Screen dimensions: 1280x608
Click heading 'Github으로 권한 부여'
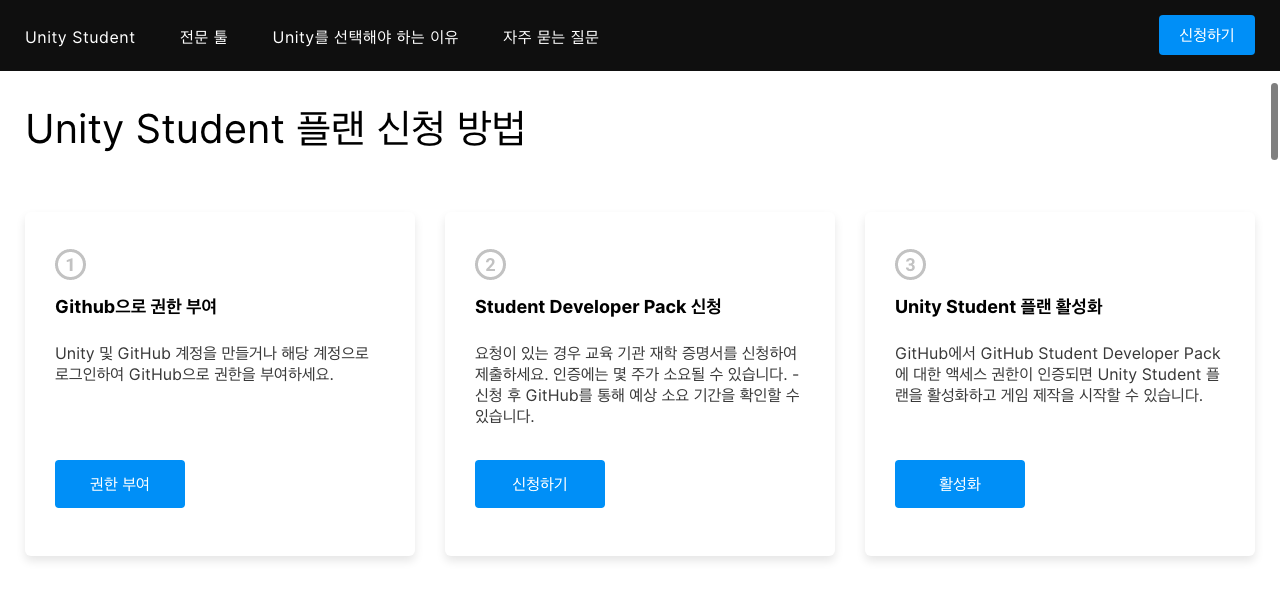136,307
